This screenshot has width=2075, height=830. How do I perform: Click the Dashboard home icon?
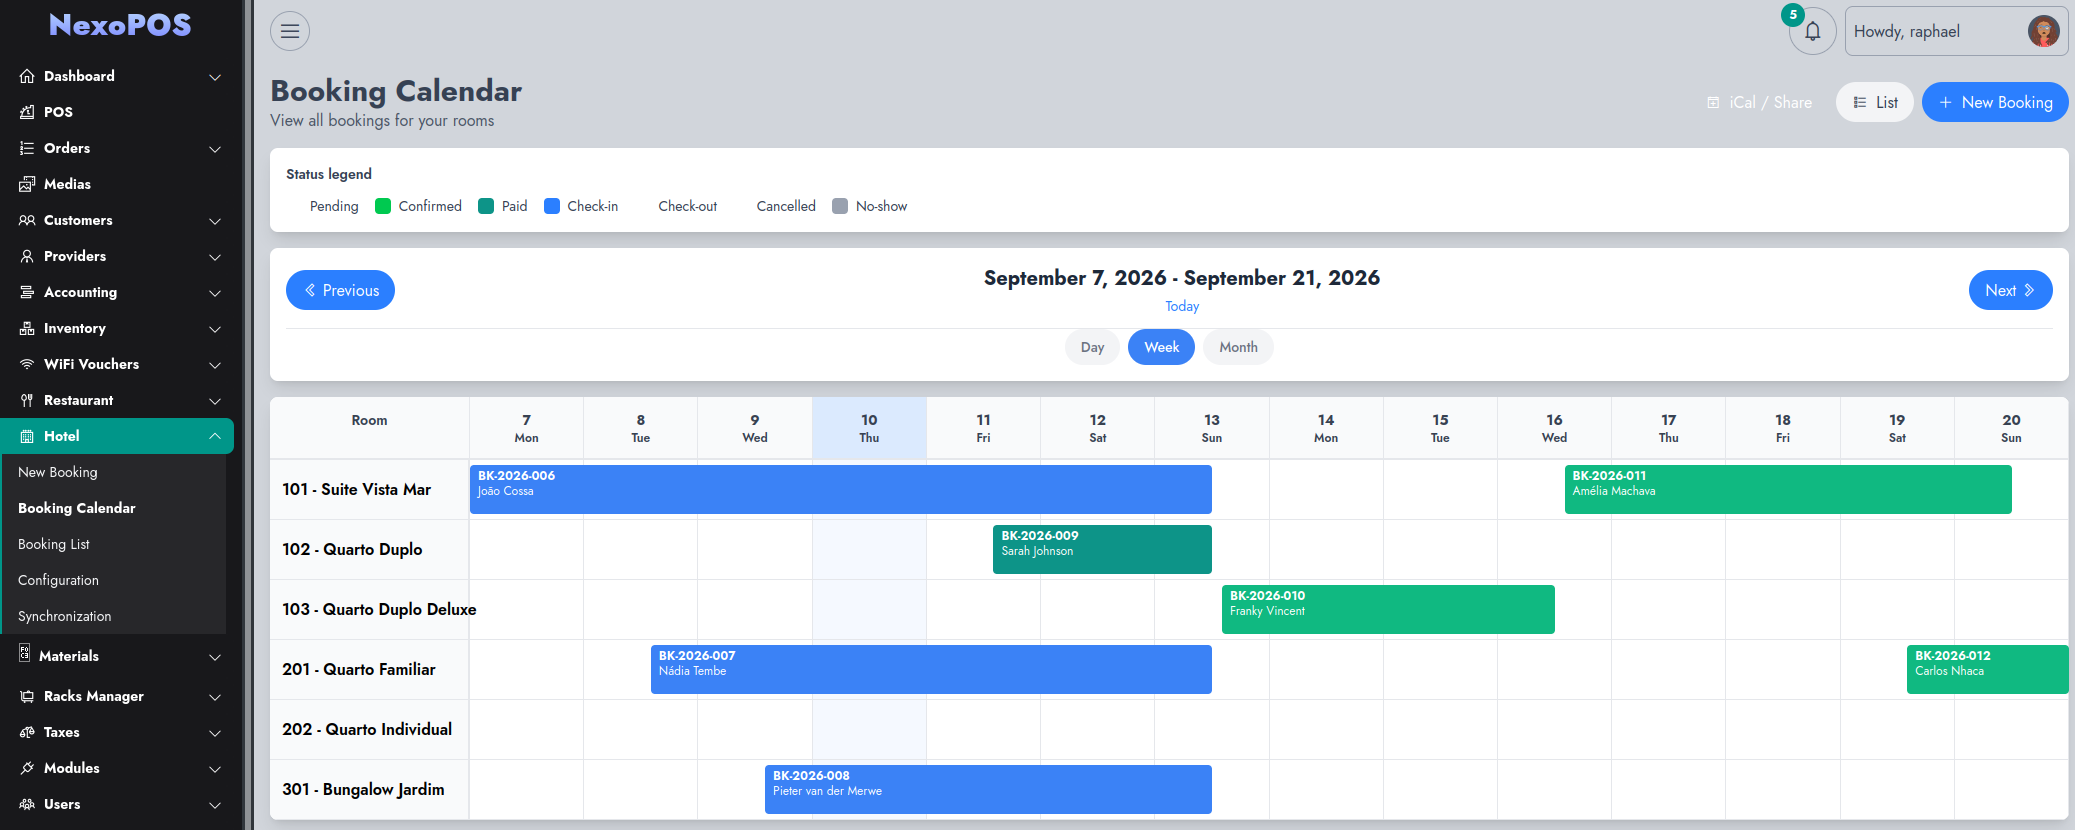pos(27,76)
